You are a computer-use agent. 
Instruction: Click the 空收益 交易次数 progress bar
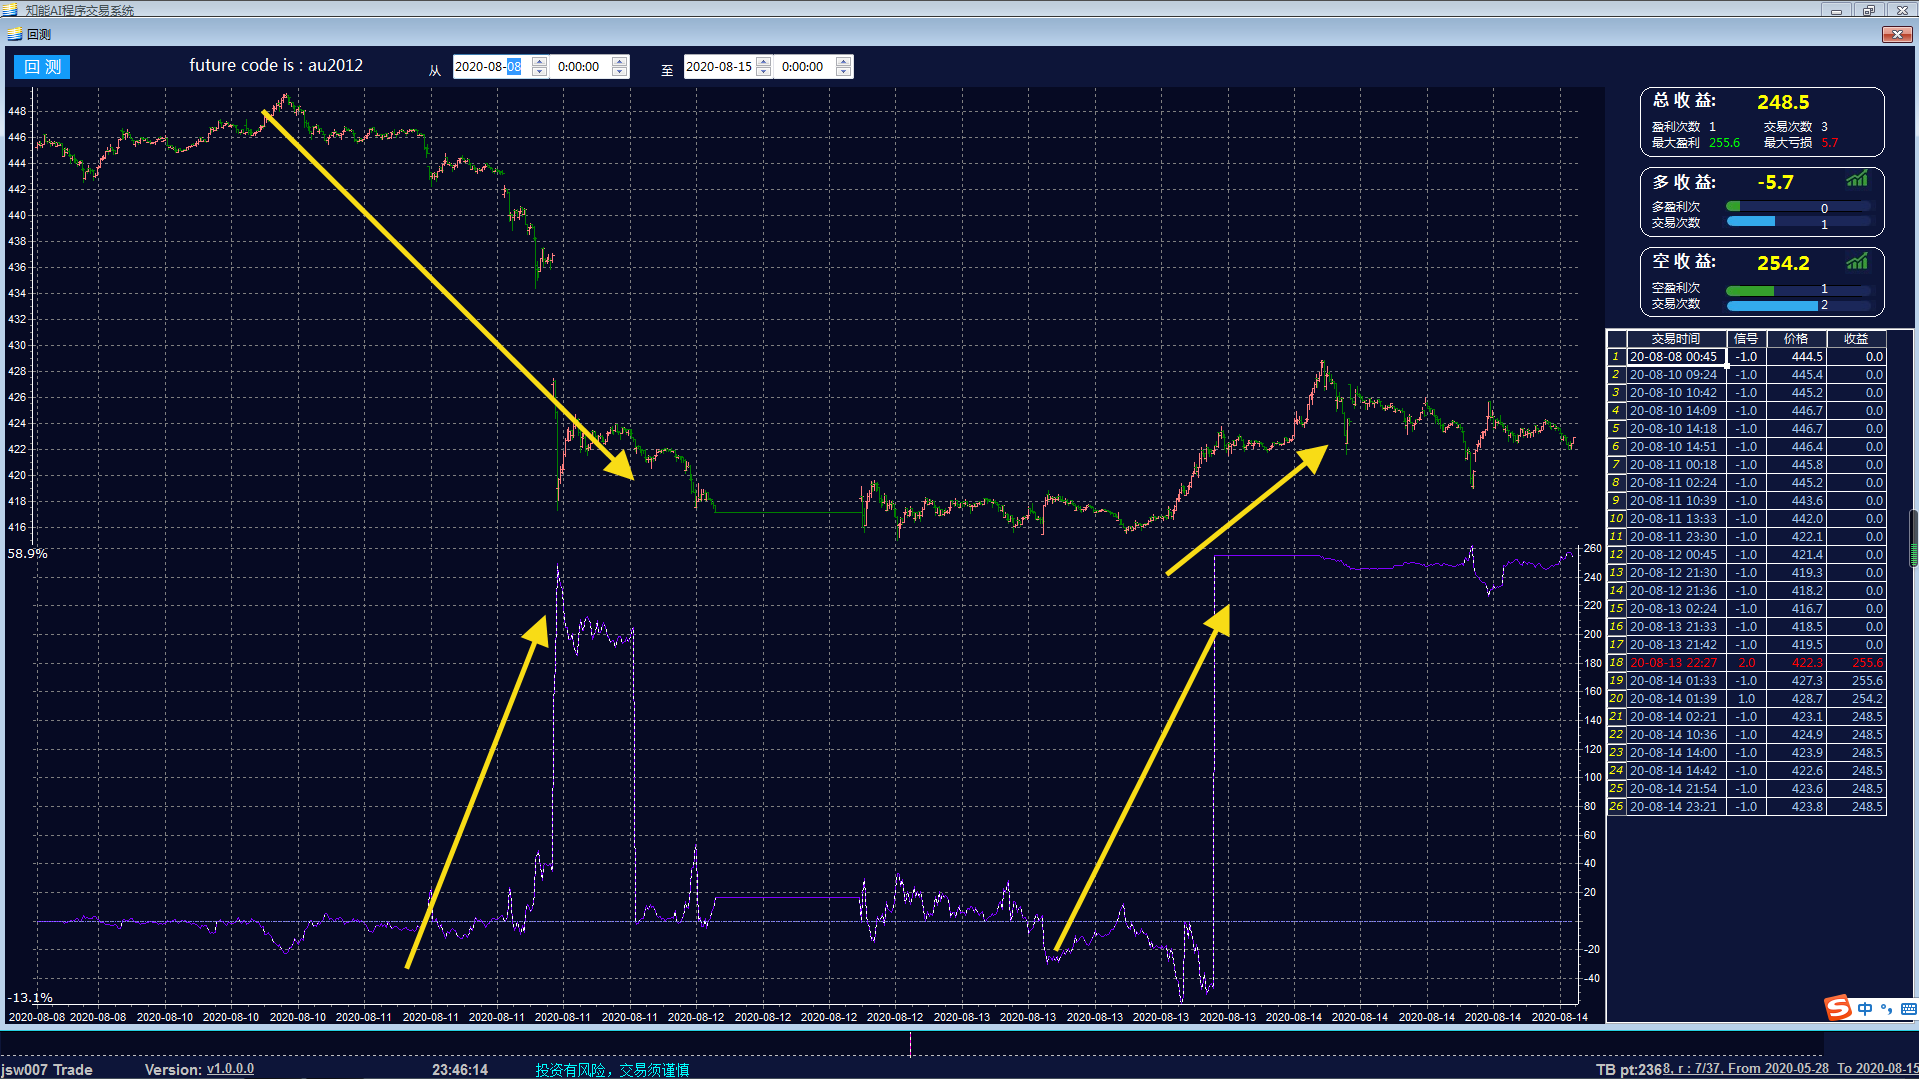click(1798, 305)
